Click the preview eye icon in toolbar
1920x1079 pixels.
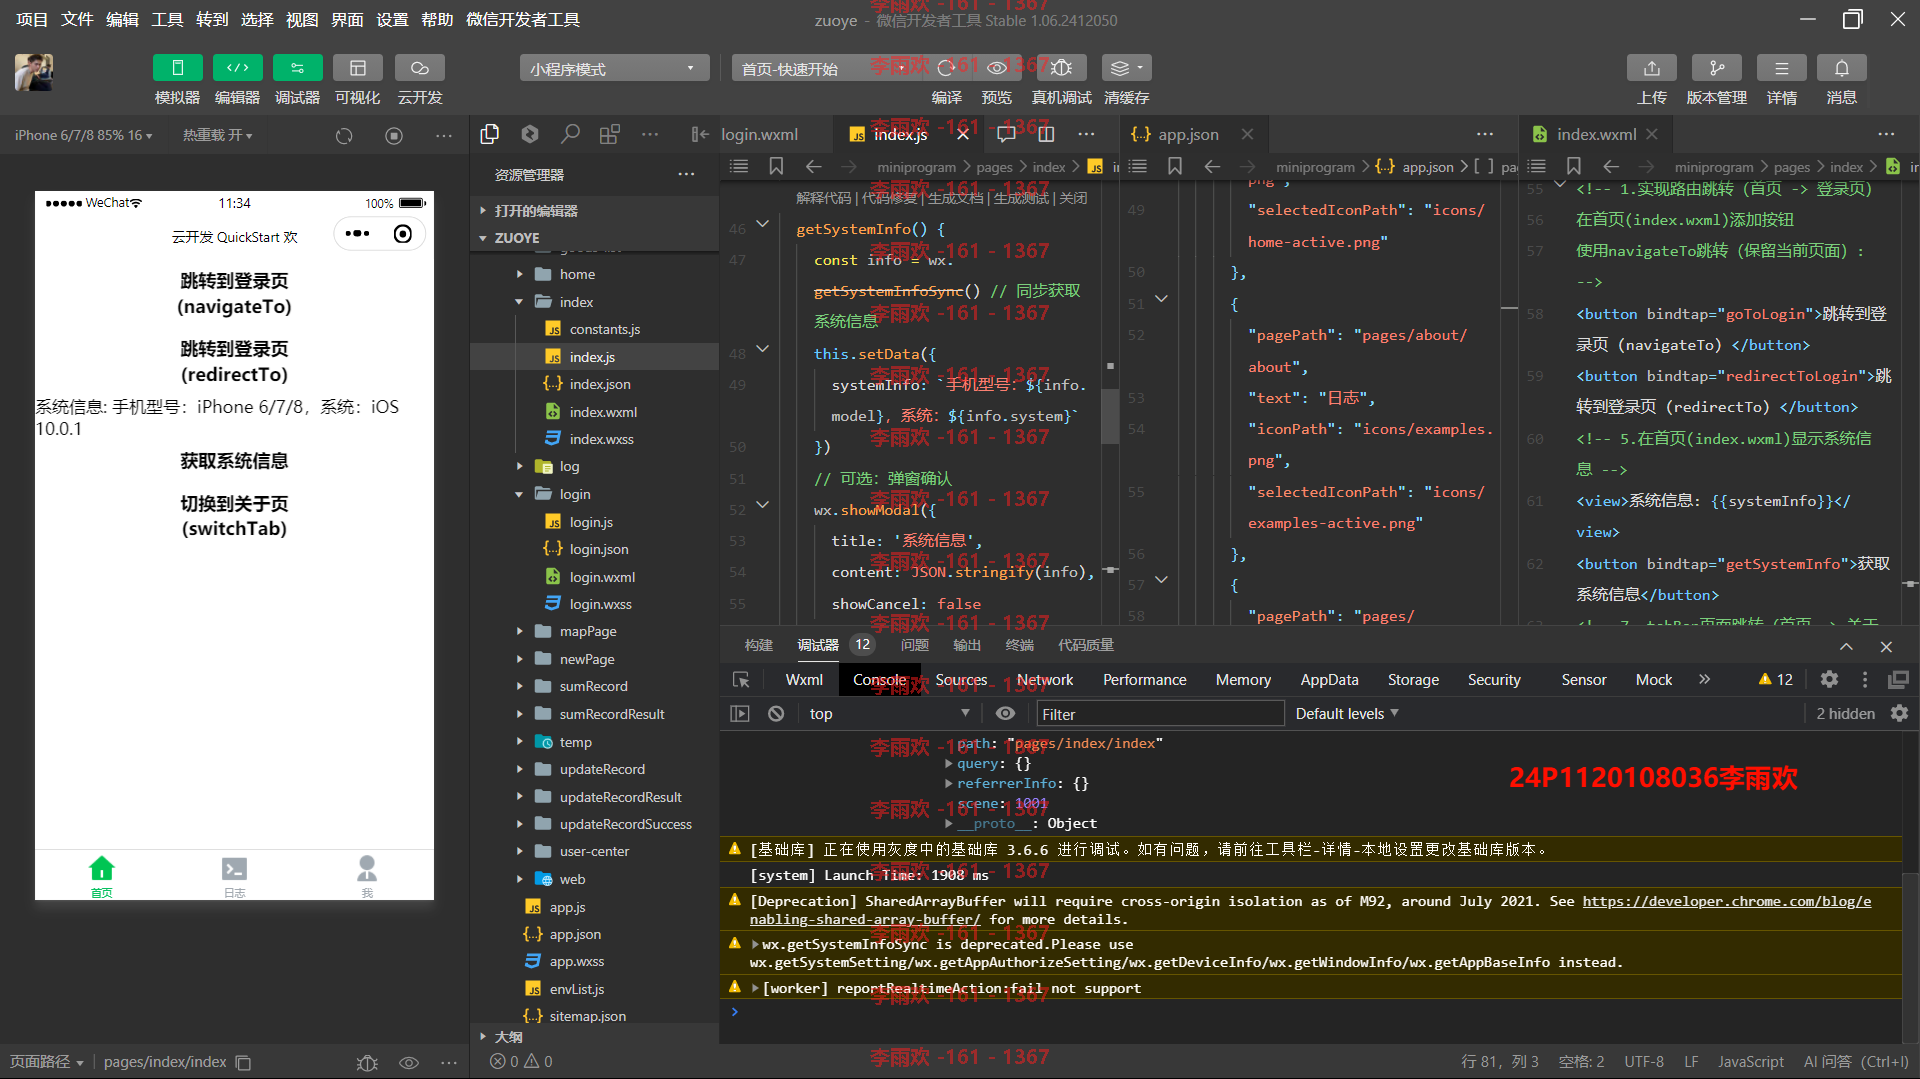(x=997, y=68)
